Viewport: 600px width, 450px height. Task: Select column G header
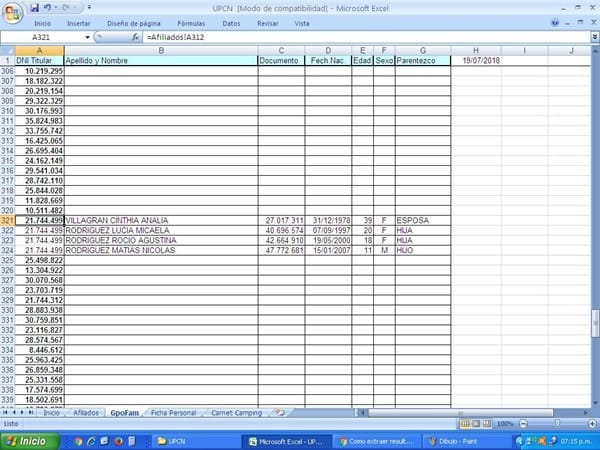point(423,51)
